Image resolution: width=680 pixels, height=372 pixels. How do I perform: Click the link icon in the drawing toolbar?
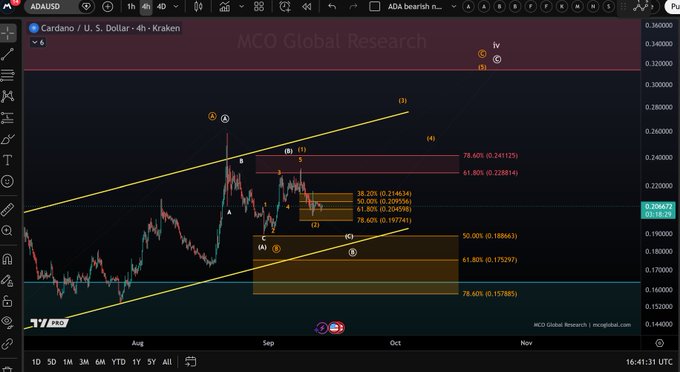[7, 344]
